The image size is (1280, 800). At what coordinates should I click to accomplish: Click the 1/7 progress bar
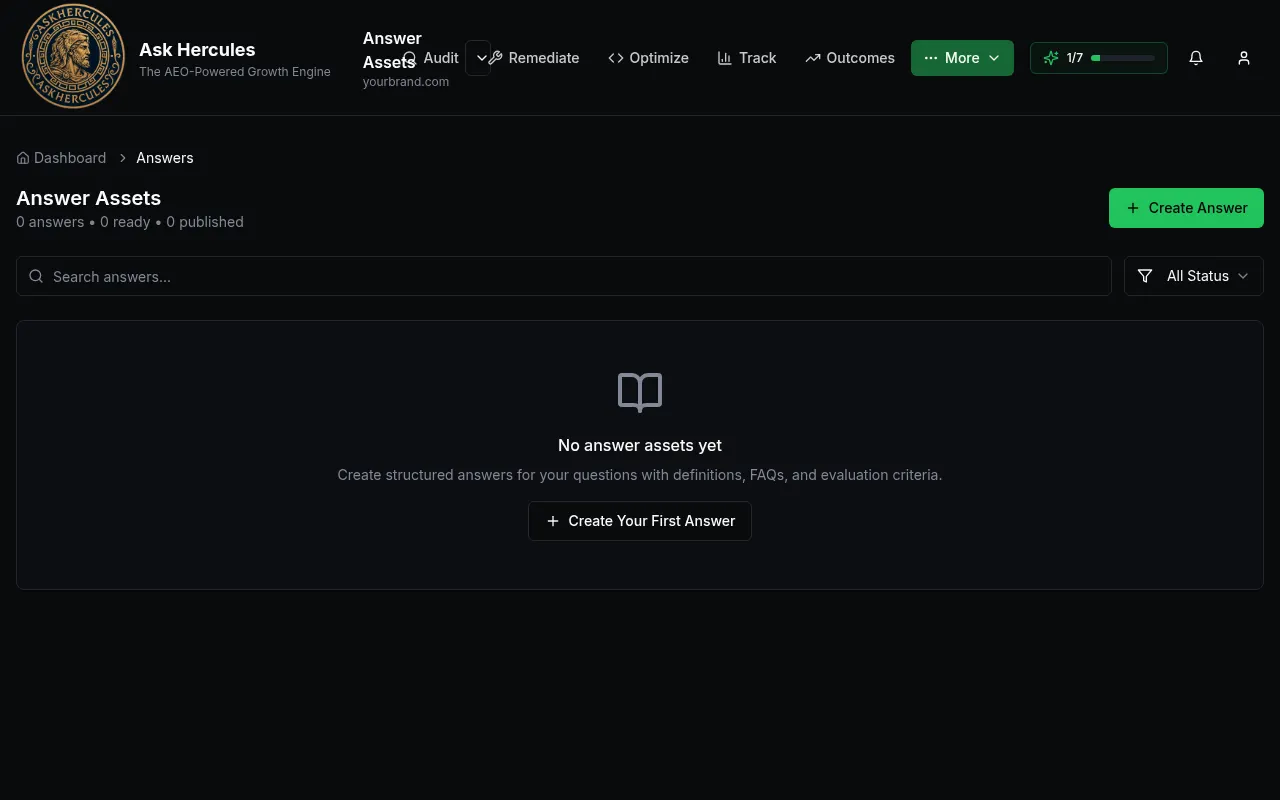pyautogui.click(x=1123, y=58)
